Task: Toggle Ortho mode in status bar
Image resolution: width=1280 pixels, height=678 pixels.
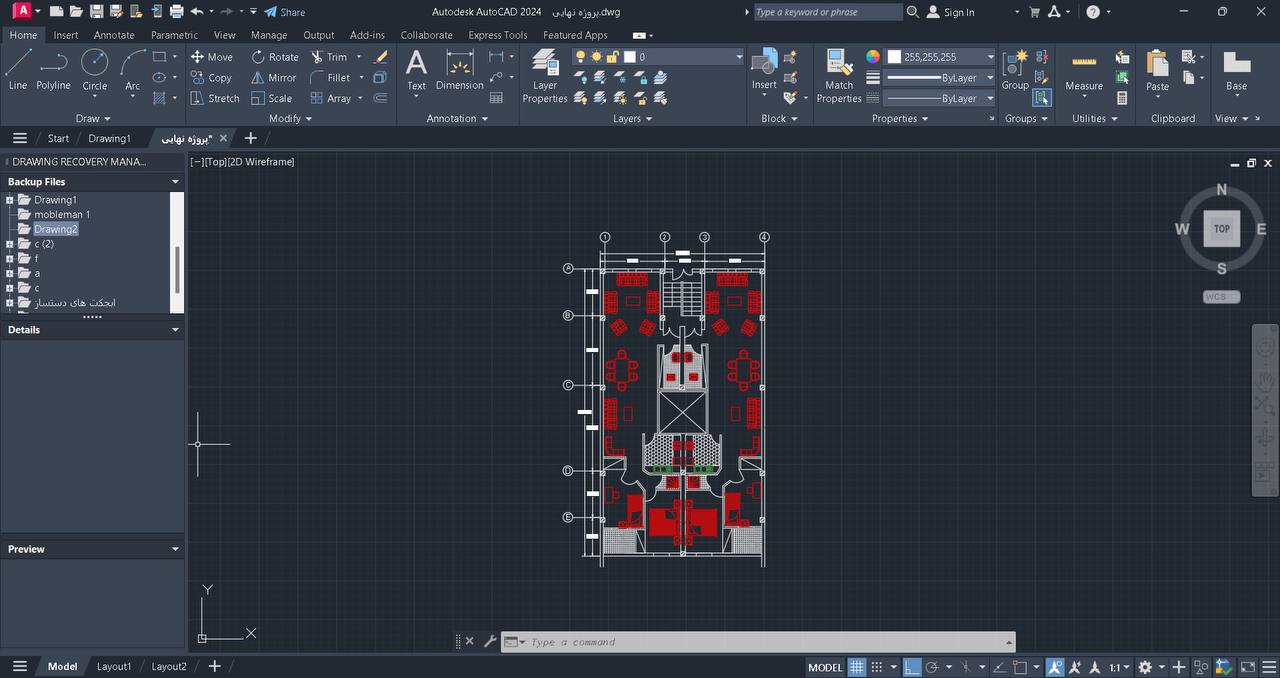Action: 911,667
